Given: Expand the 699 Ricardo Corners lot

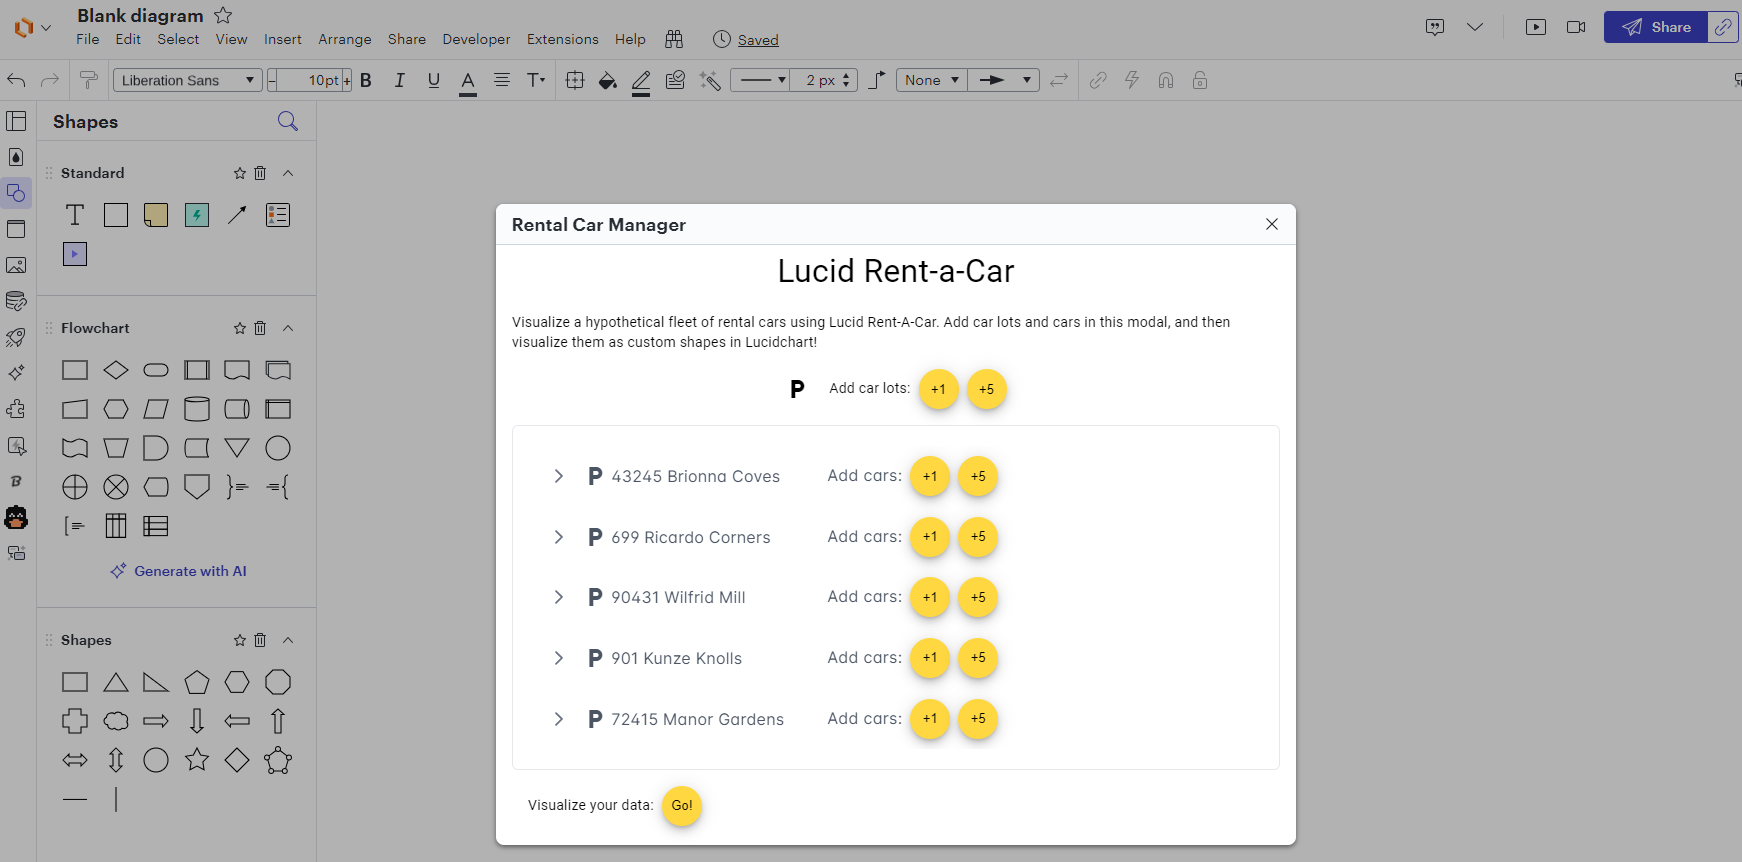Looking at the screenshot, I should pyautogui.click(x=559, y=537).
